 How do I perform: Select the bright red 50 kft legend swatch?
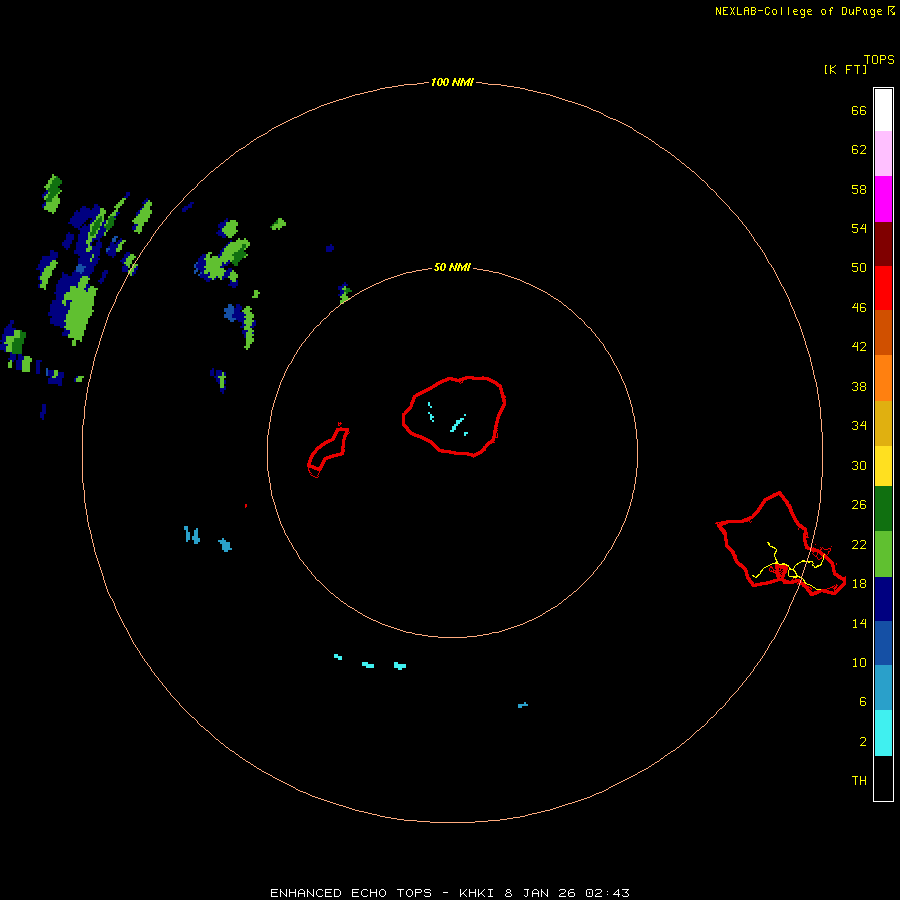[883, 288]
